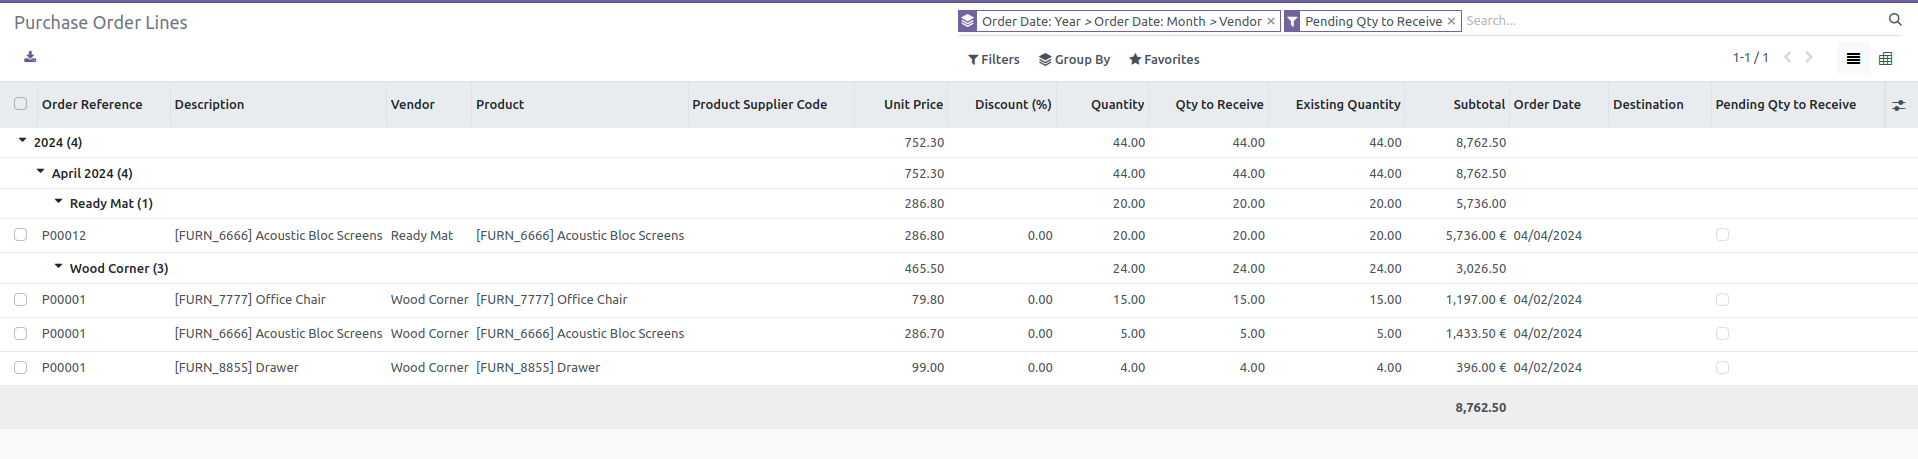The height and width of the screenshot is (459, 1918).
Task: Remove the Order Date group-by facet
Action: coord(1271,21)
